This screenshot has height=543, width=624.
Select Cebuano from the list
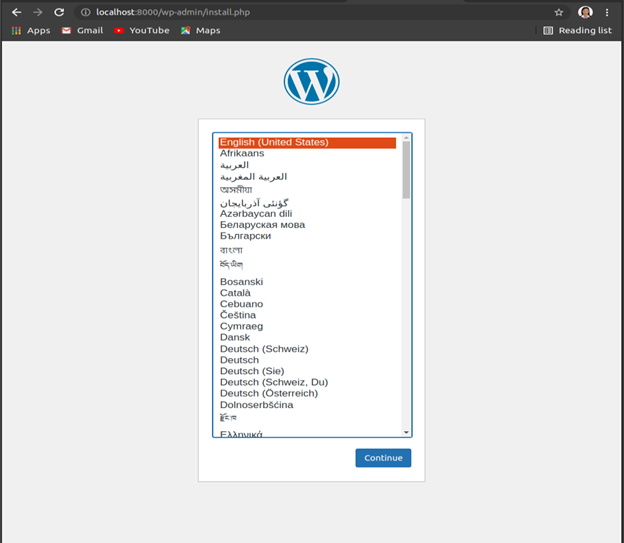pos(307,304)
